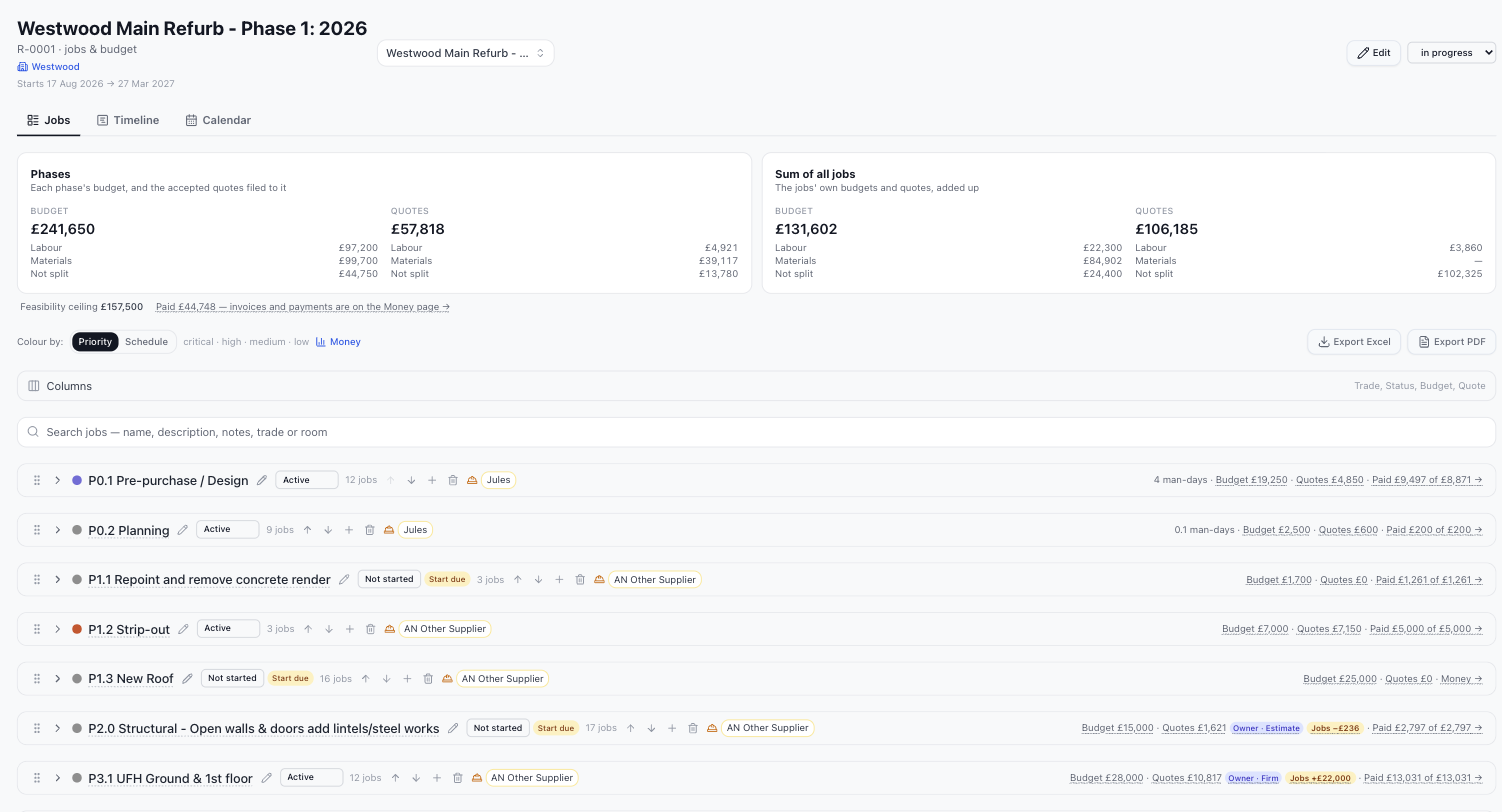This screenshot has width=1502, height=812.
Task: Move P0.1 Pre-purchase / Design phase down
Action: 411,480
